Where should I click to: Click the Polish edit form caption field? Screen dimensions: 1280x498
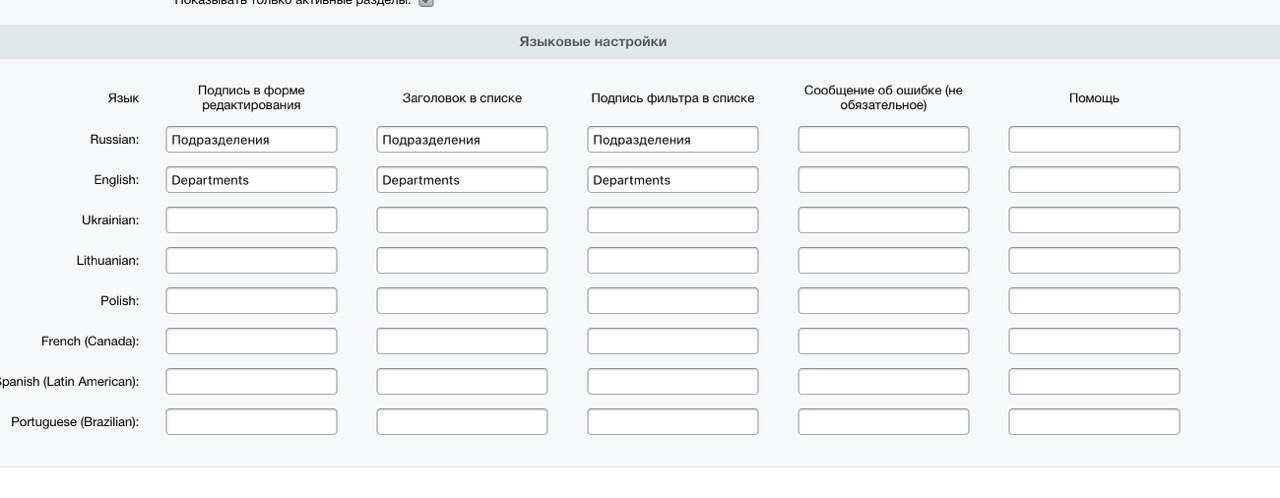(x=251, y=301)
